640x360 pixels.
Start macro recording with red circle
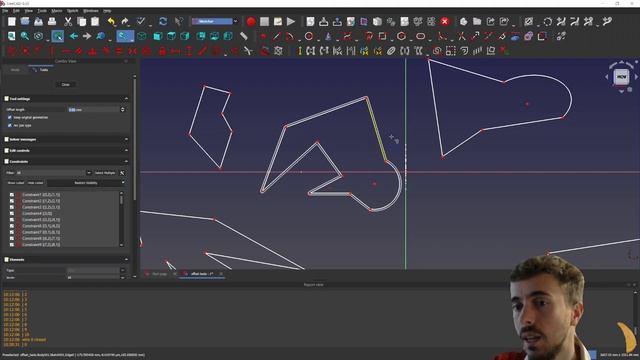(251, 22)
